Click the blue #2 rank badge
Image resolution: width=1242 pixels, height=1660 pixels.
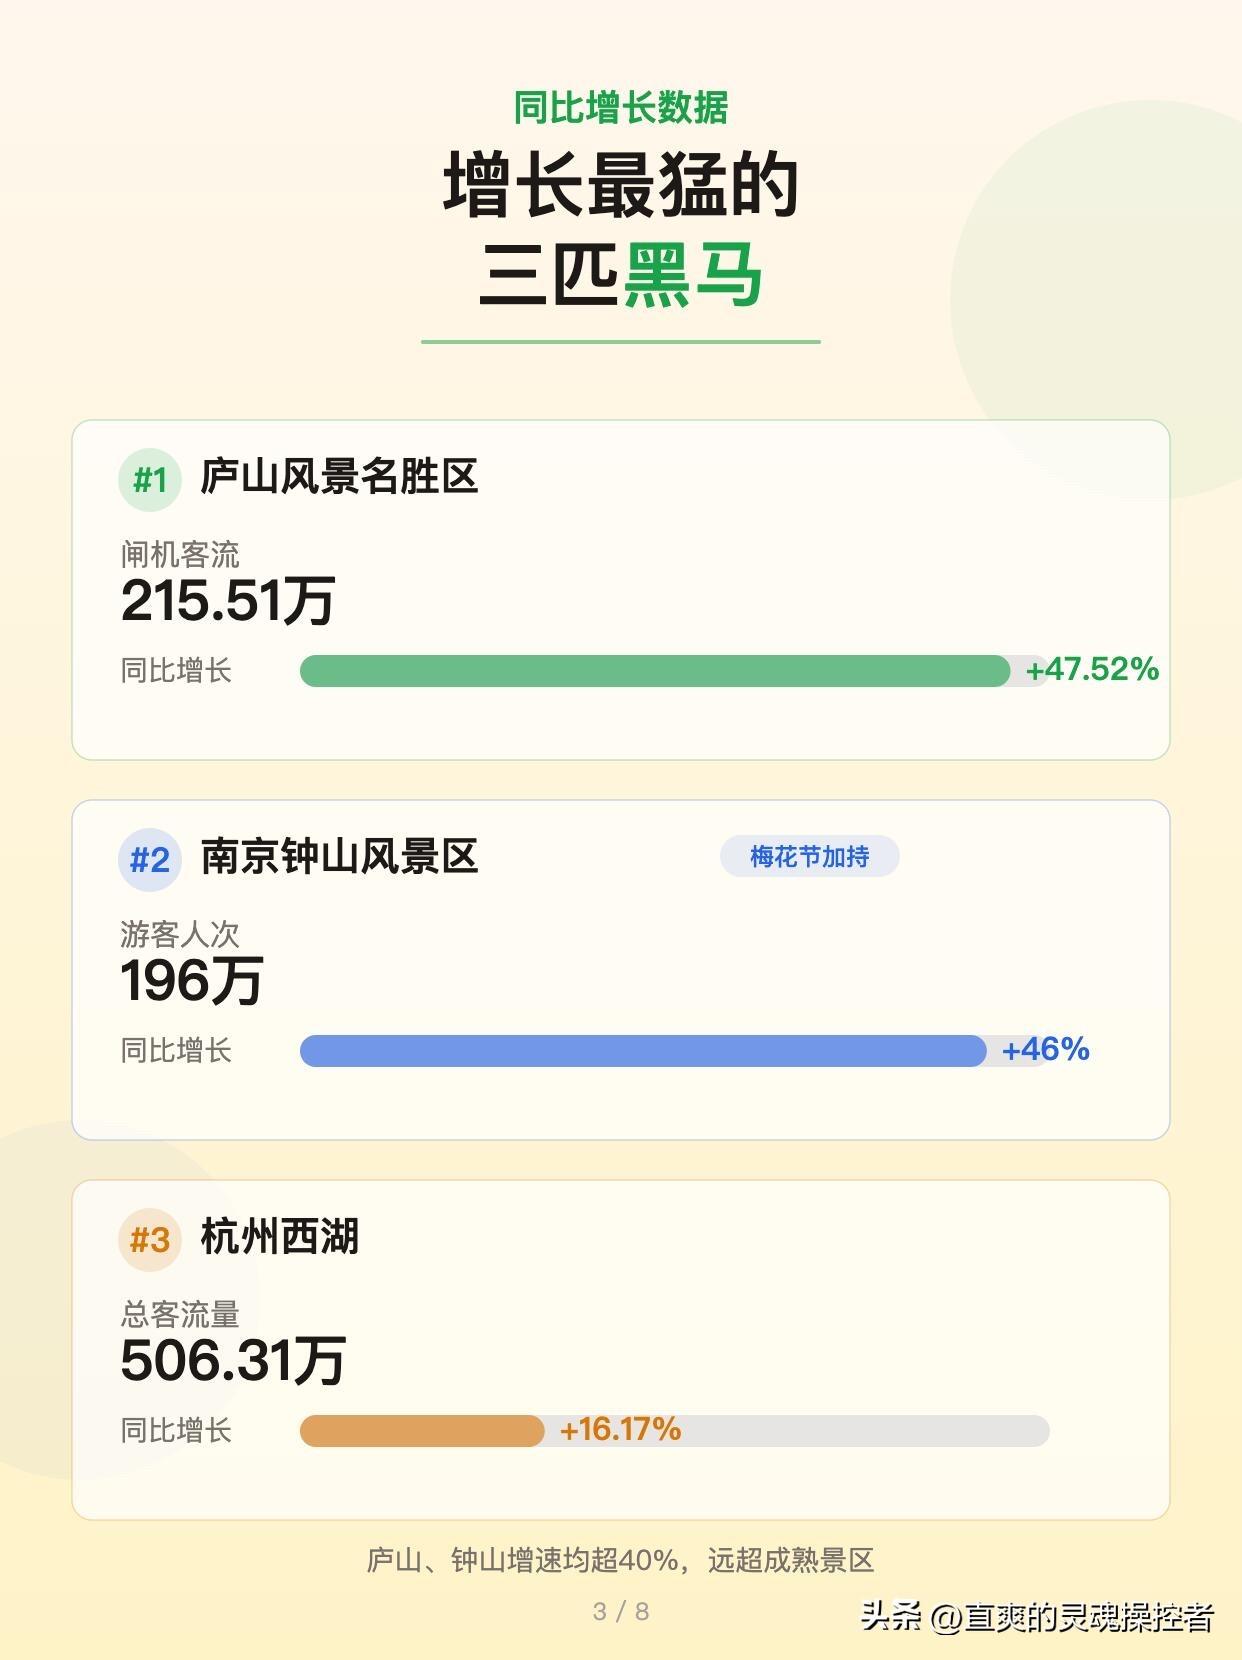click(150, 860)
